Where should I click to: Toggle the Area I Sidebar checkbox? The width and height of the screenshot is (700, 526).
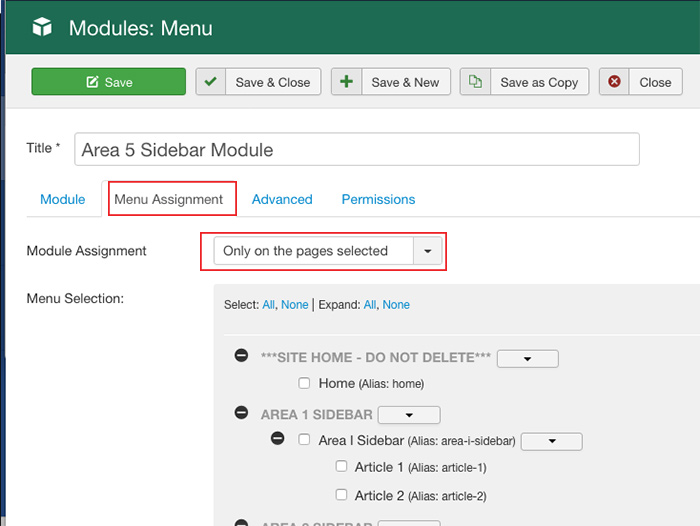305,440
